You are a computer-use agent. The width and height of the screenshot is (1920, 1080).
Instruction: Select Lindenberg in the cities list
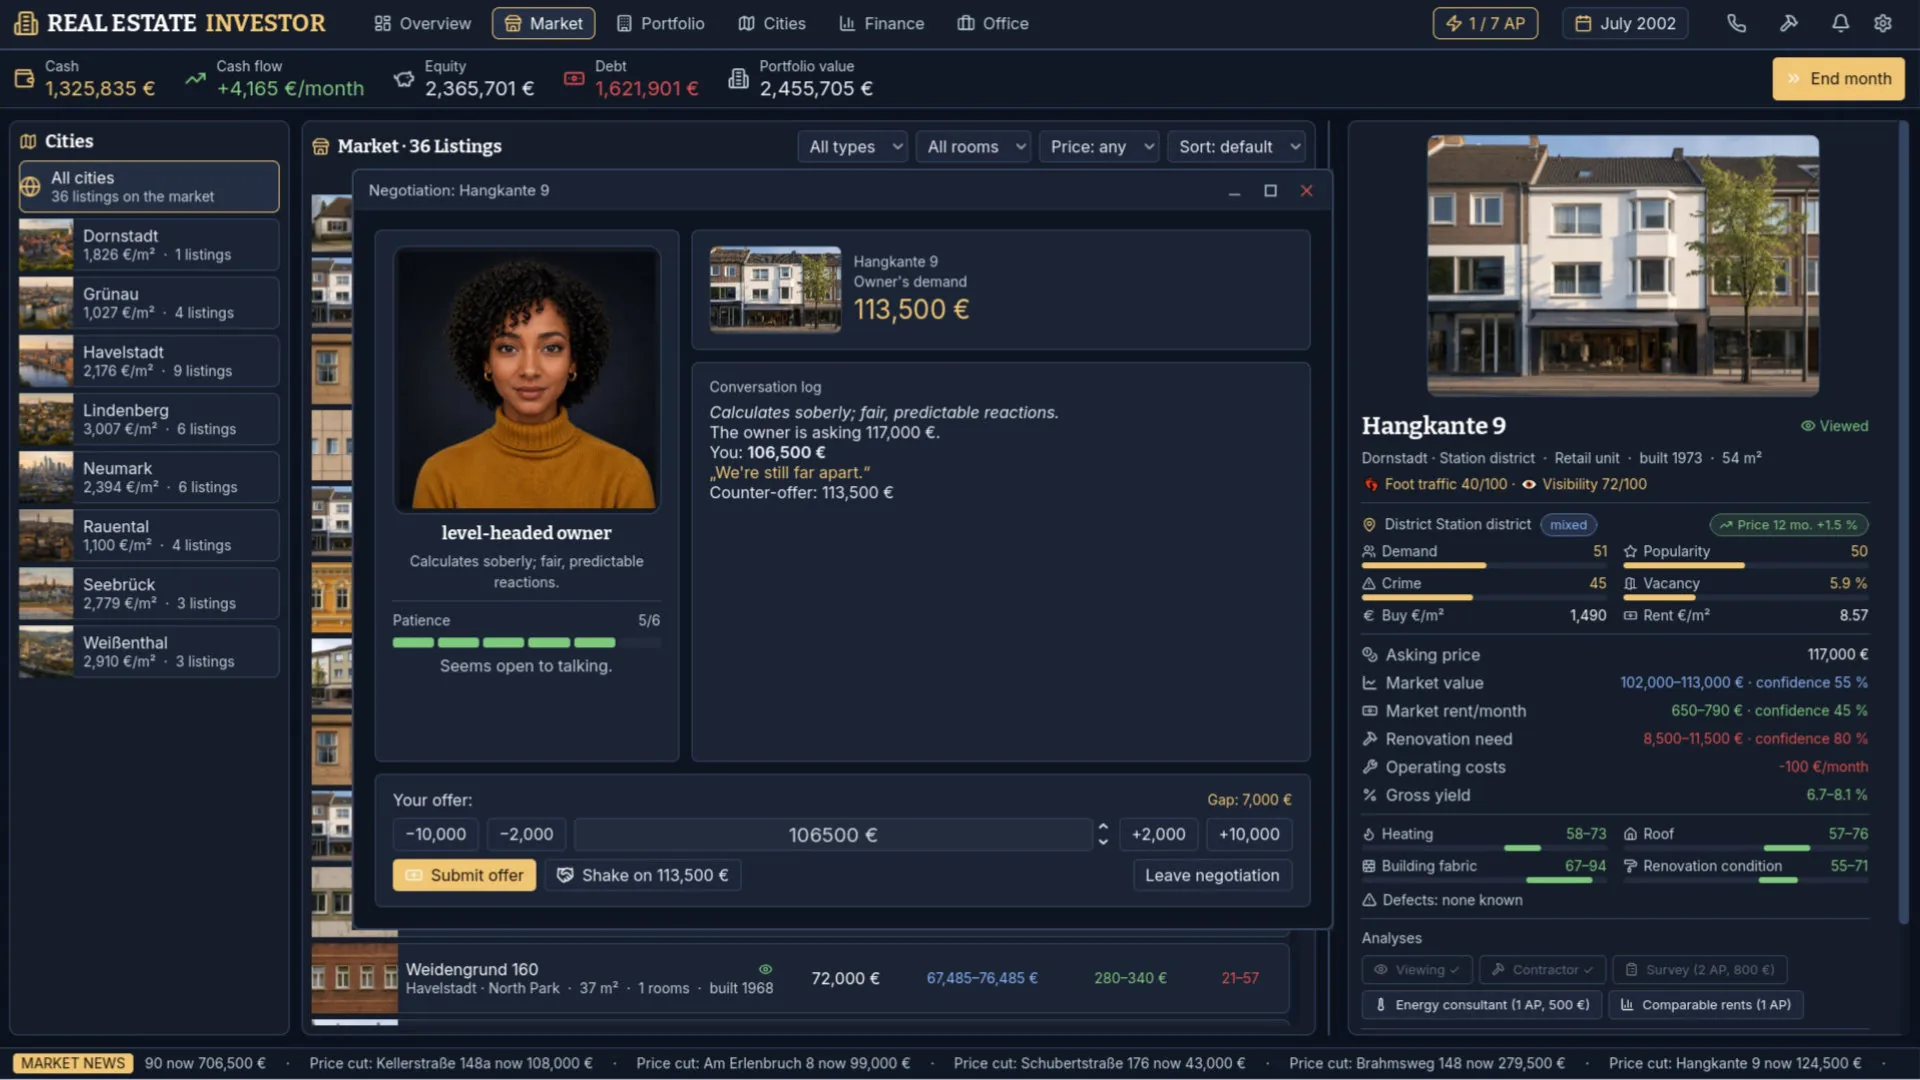coord(149,419)
